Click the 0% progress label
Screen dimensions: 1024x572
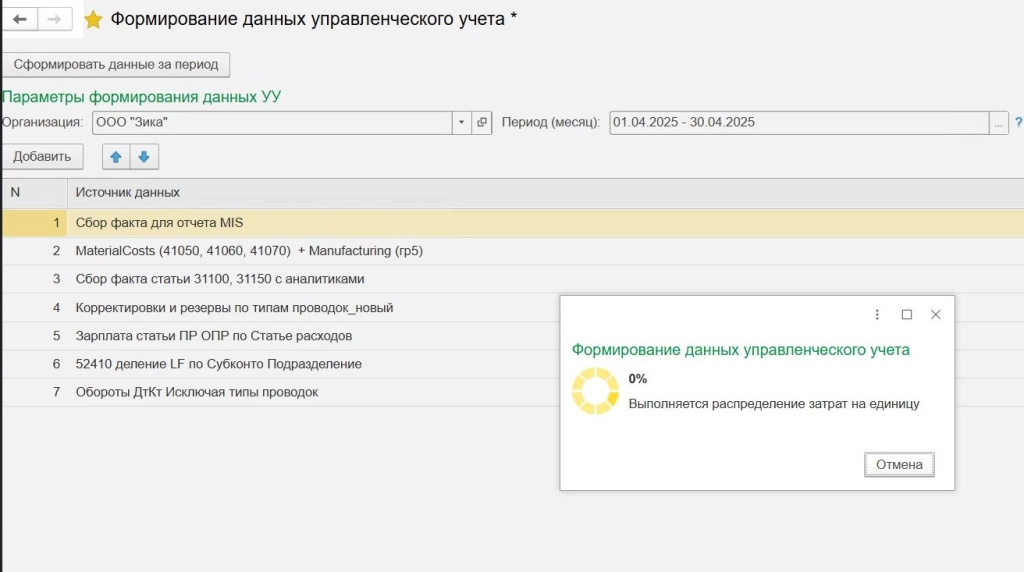tap(637, 379)
